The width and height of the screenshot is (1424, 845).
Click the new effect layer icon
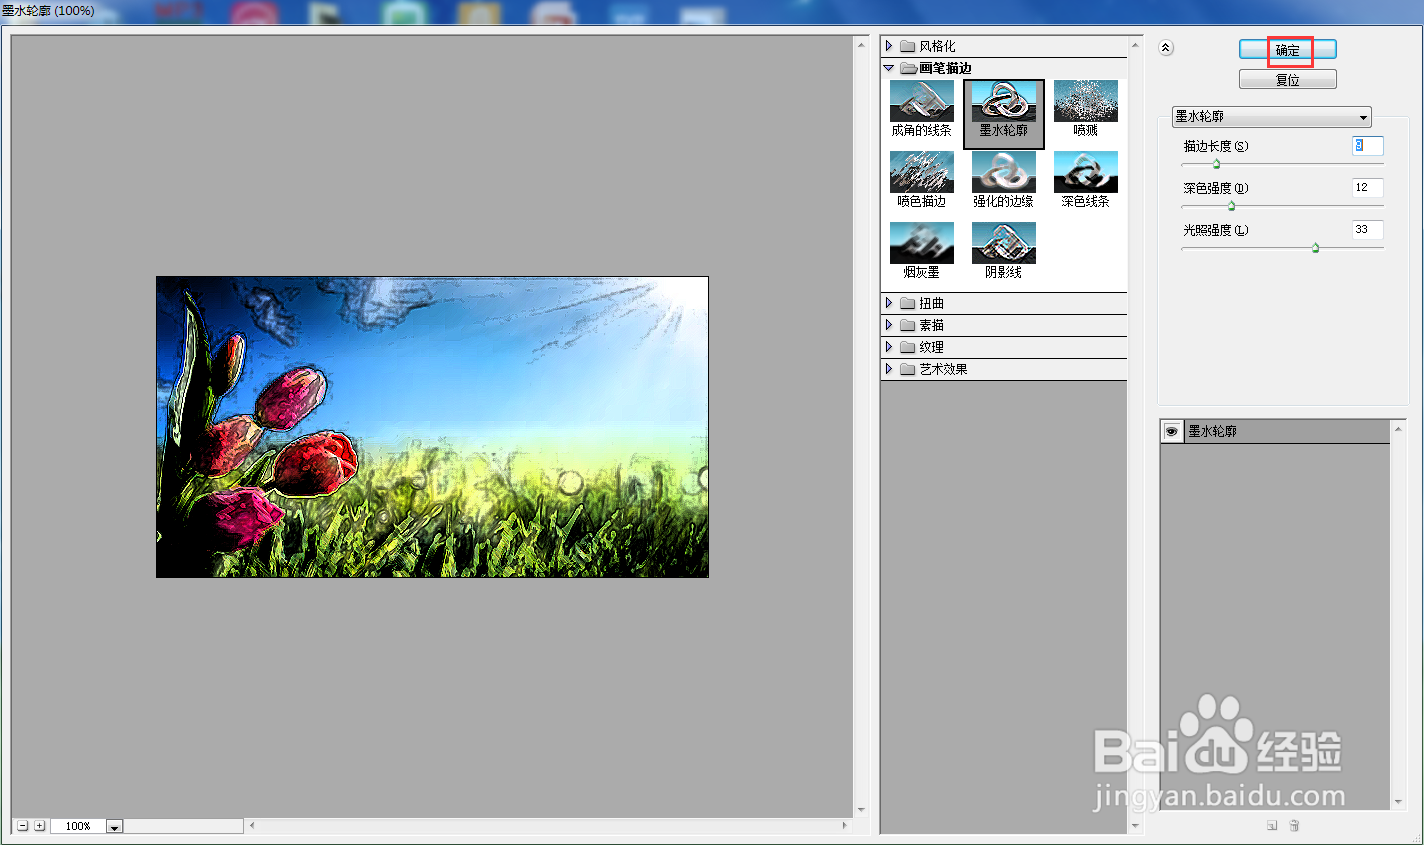pos(1272,826)
